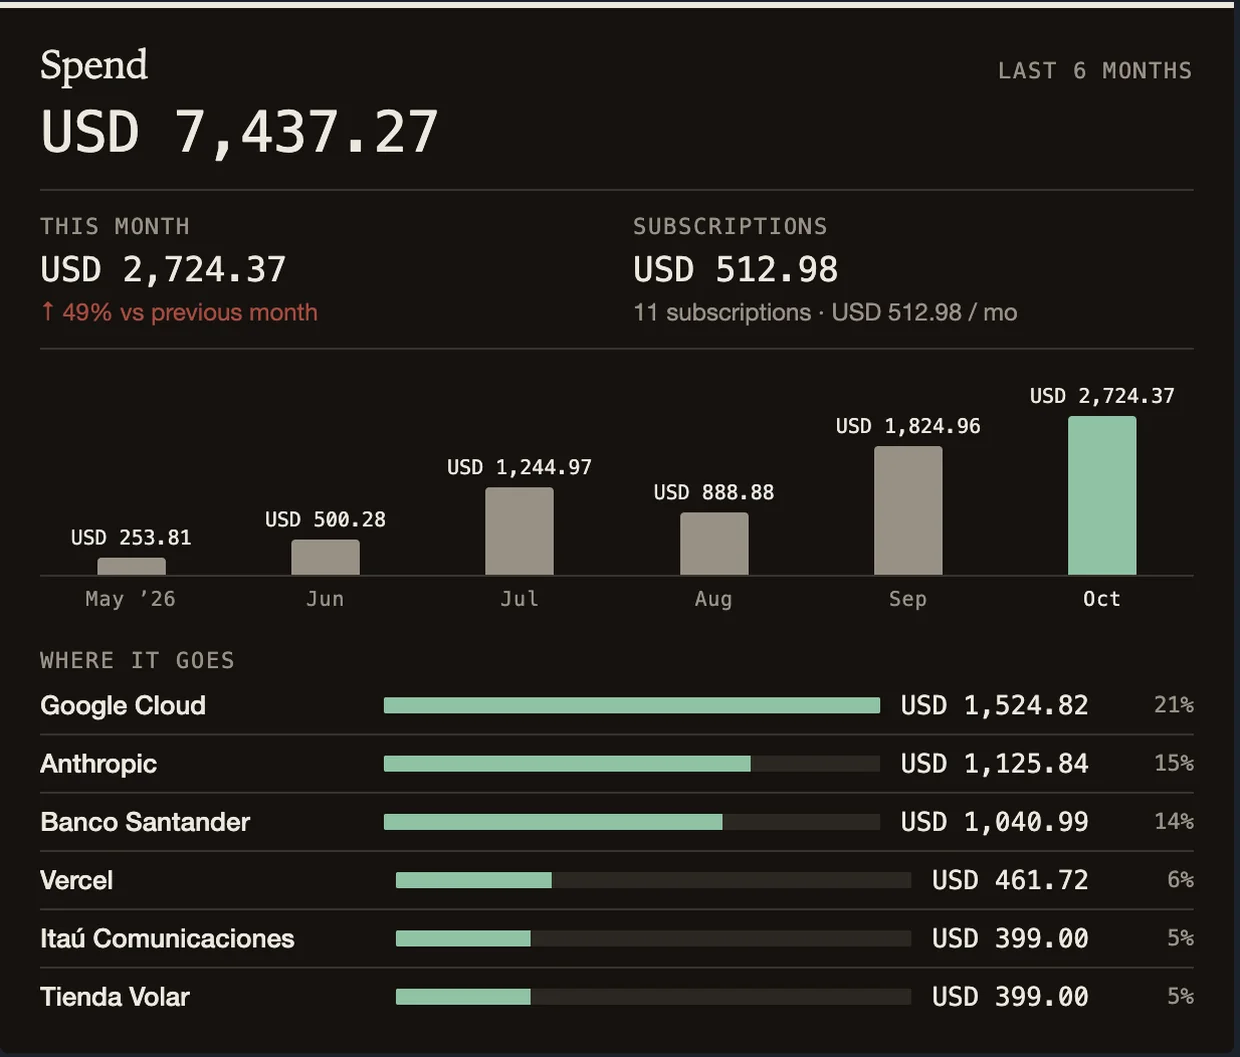Click the Spend heading
Viewport: 1240px width, 1057px height.
pyautogui.click(x=94, y=66)
